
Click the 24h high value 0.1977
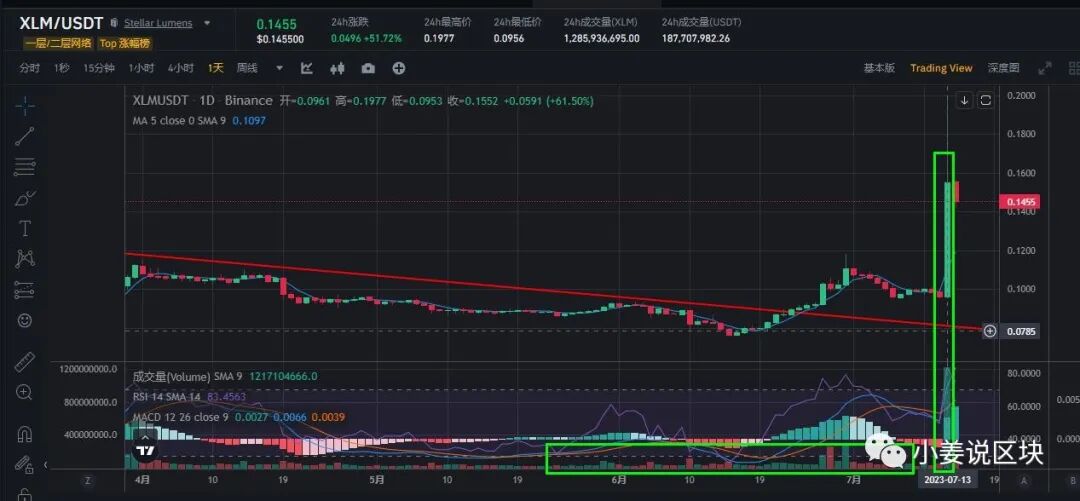439,39
